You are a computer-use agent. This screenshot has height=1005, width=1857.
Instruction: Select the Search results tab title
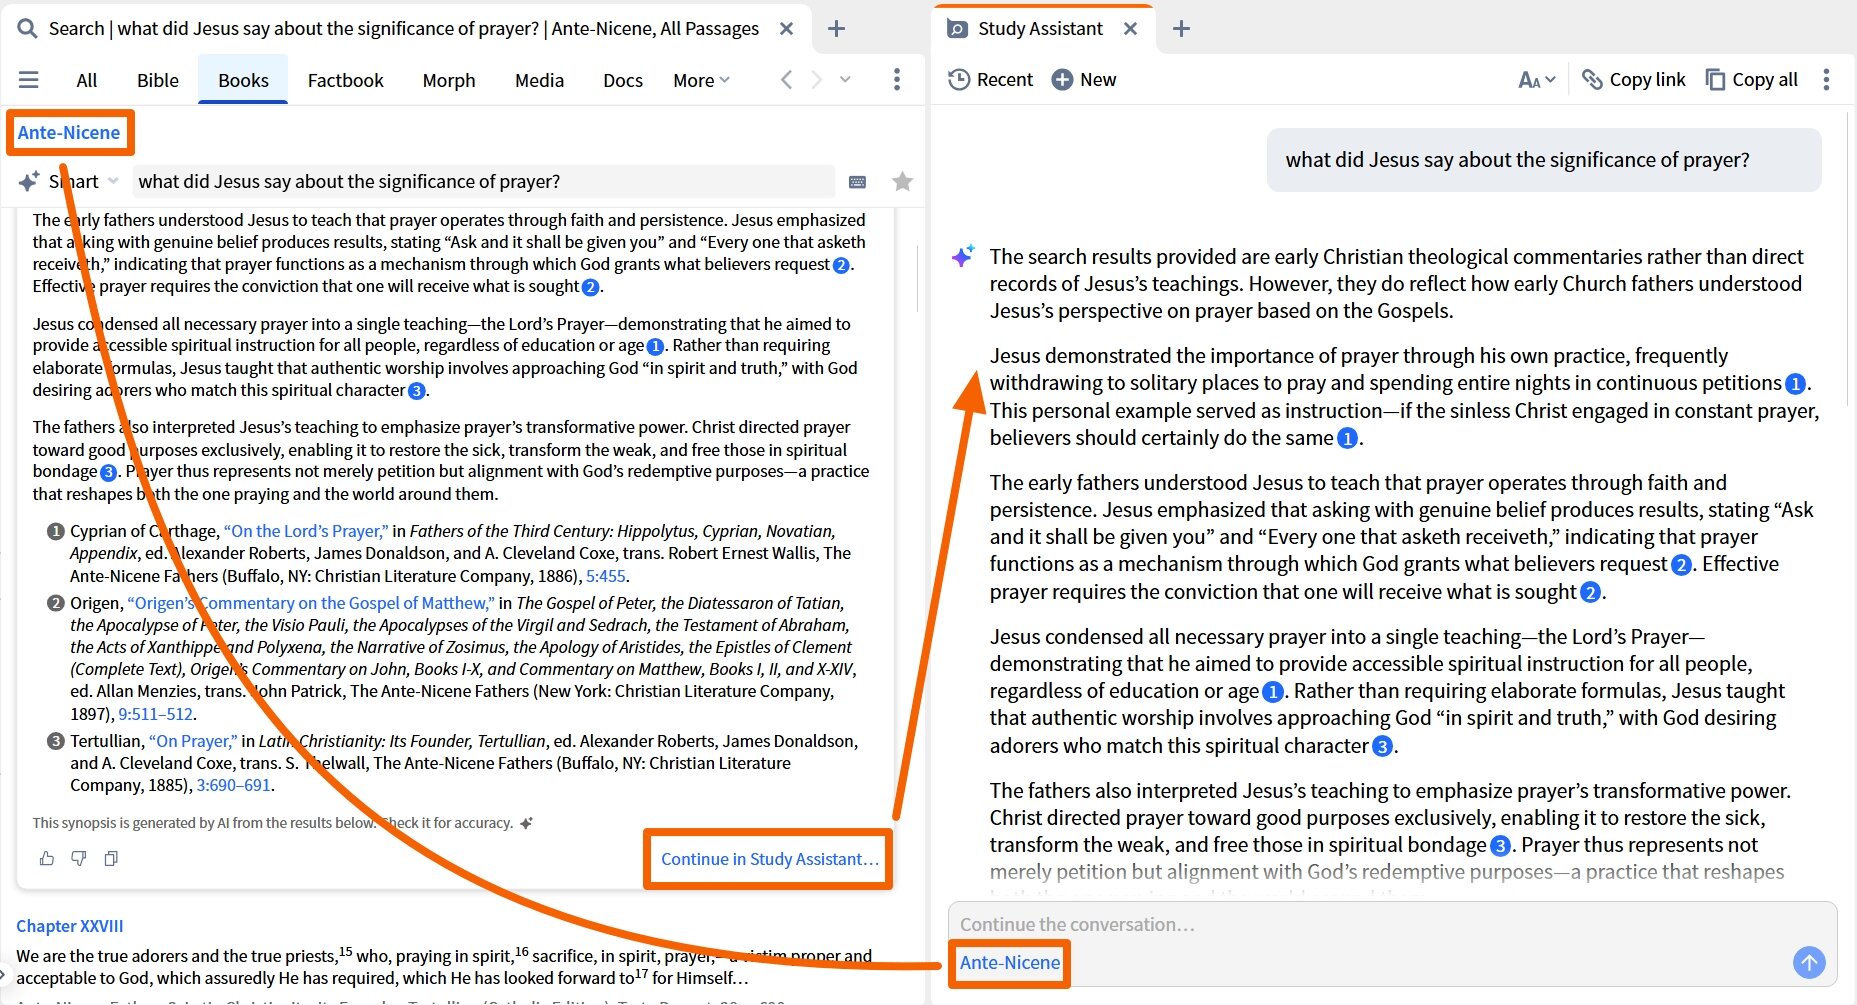[404, 29]
